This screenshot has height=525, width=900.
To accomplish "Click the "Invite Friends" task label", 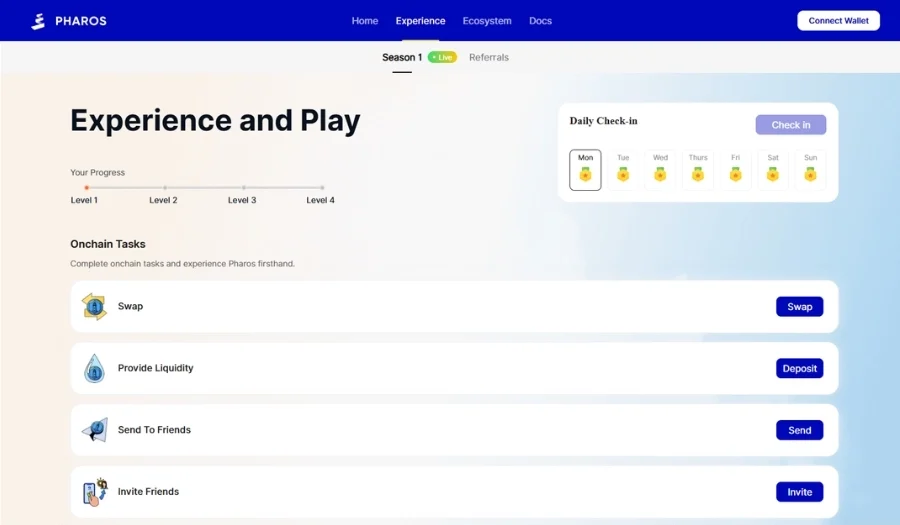I will click(148, 492).
